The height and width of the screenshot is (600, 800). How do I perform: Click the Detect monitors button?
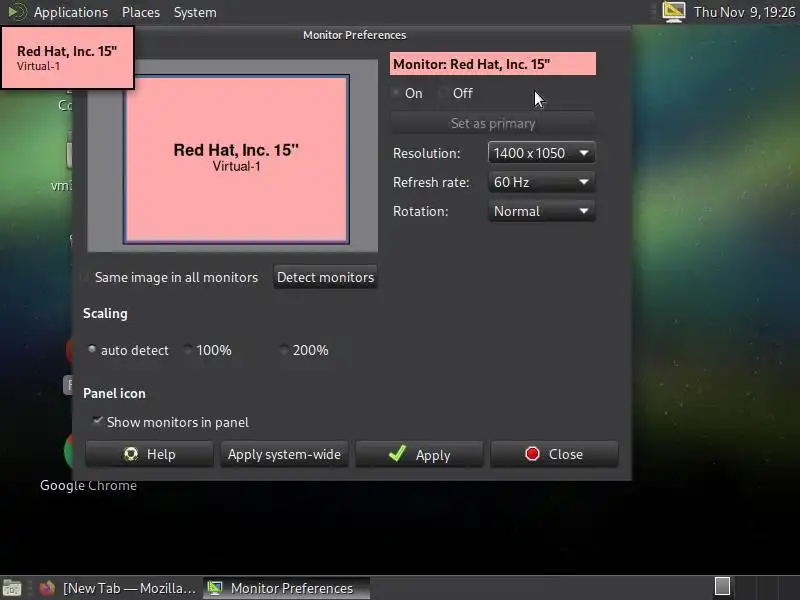click(326, 277)
